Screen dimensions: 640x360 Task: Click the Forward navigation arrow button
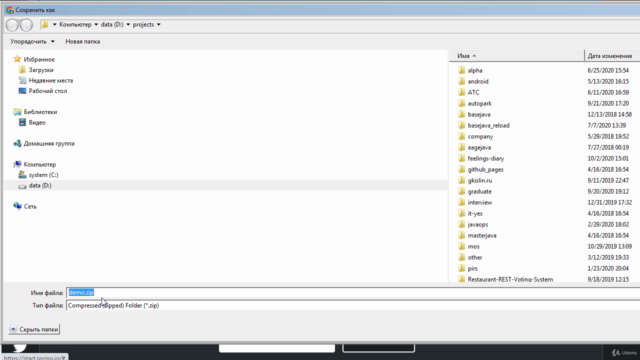[x=27, y=25]
